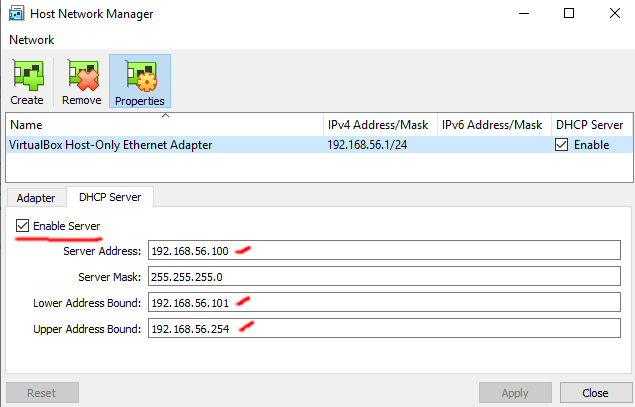Open the Network menu

32,40
